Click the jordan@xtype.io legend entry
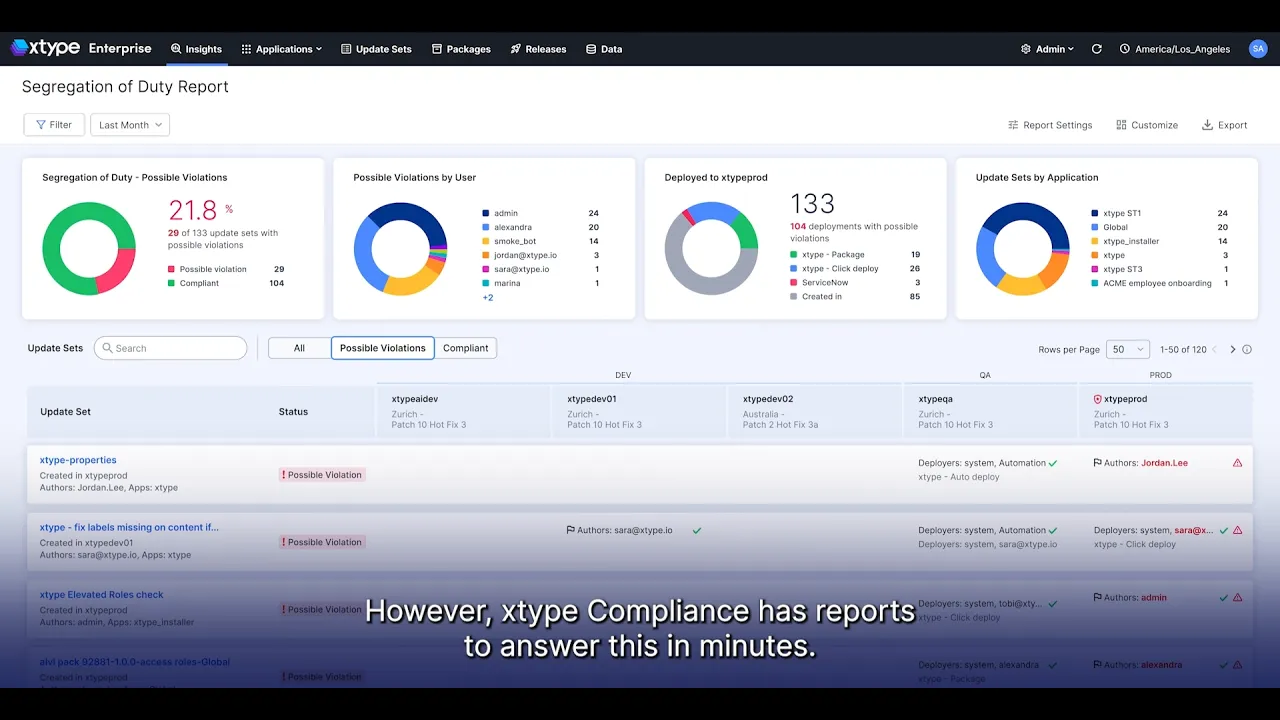The image size is (1280, 720). 540,256
